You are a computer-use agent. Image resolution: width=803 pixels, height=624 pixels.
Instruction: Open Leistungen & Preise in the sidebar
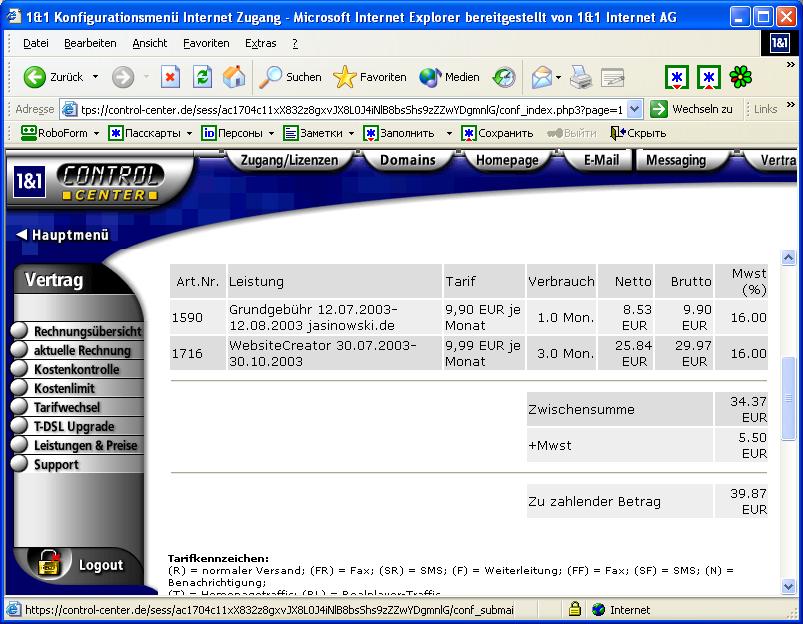[77, 445]
